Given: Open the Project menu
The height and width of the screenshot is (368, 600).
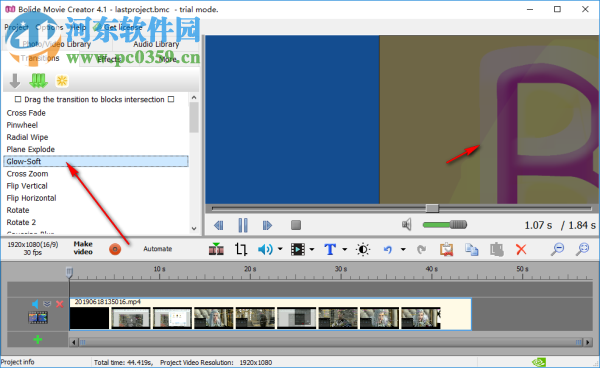Looking at the screenshot, I should (x=16, y=27).
